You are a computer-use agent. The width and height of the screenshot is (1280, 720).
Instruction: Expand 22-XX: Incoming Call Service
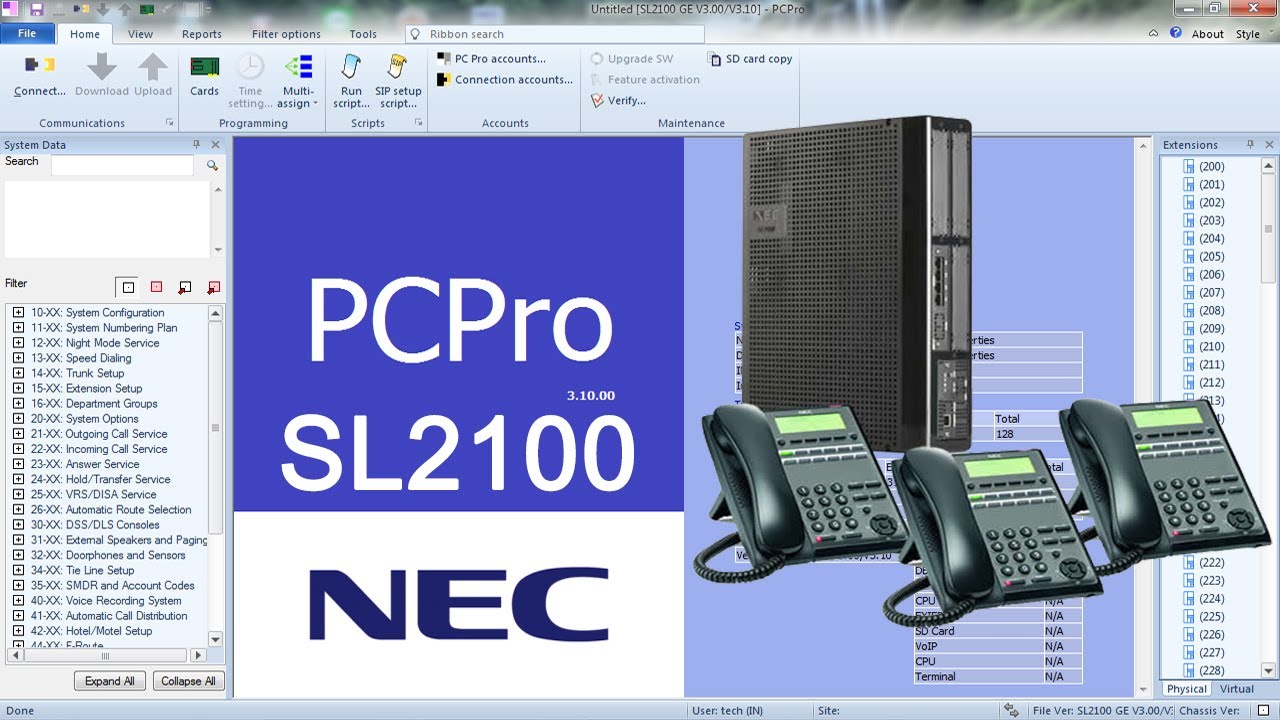tap(18, 449)
